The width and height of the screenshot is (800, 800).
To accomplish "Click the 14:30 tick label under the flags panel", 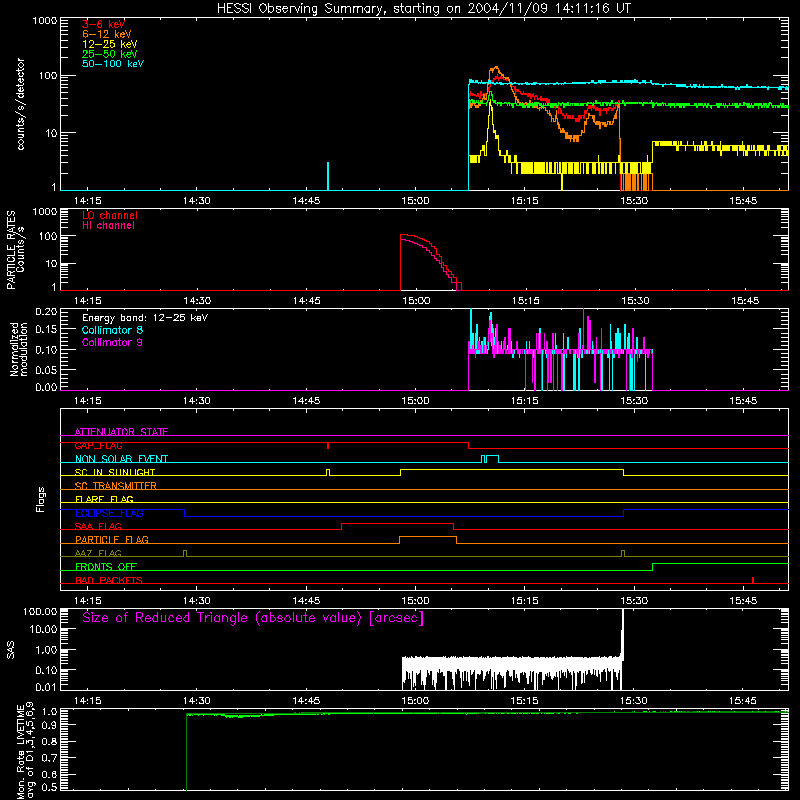I will [x=196, y=601].
